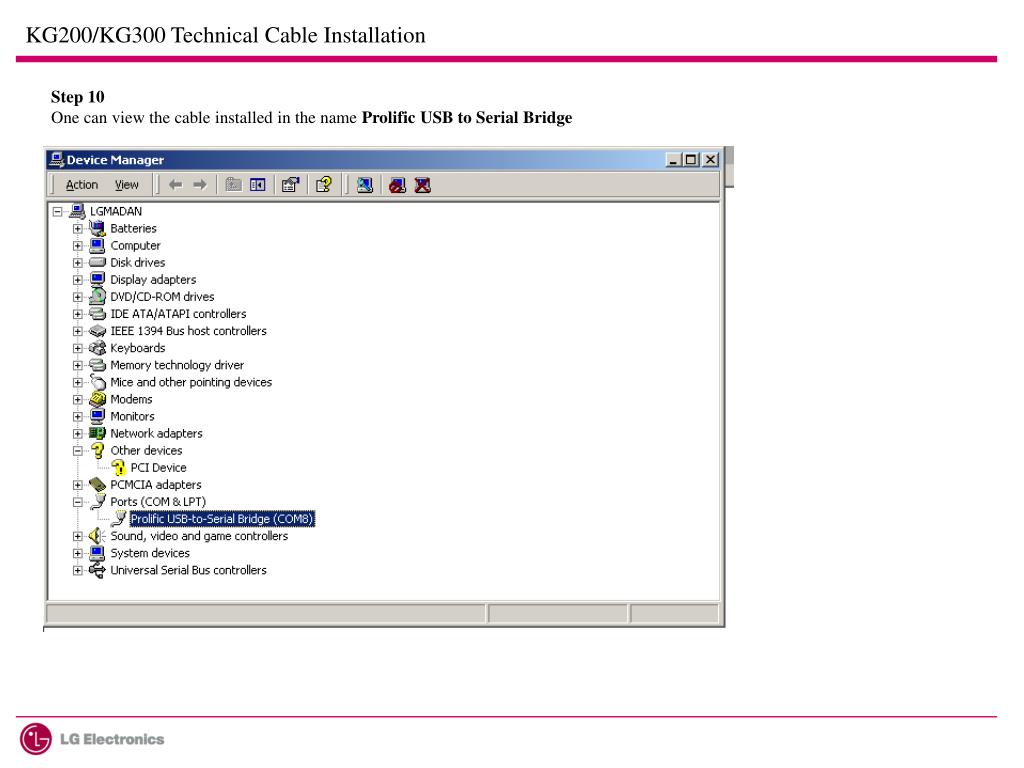Image resolution: width=1024 pixels, height=768 pixels.
Task: Click the Other devices question mark icon
Action: click(x=97, y=451)
